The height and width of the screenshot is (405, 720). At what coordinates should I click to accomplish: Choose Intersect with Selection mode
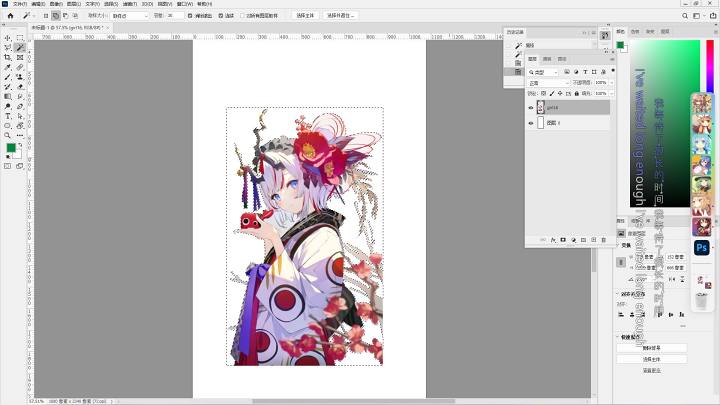click(75, 16)
